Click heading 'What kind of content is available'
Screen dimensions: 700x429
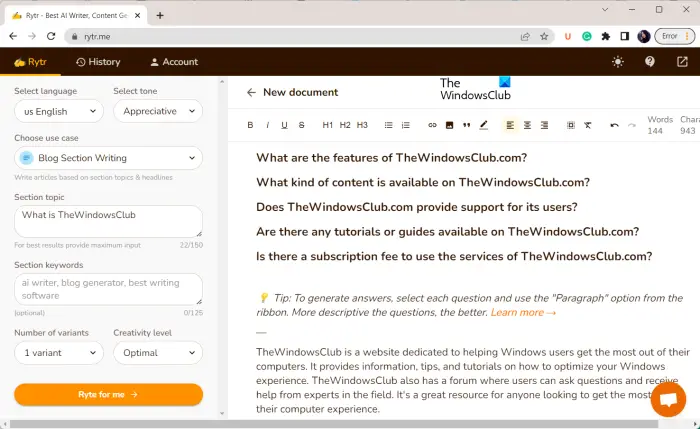pyautogui.click(x=423, y=182)
